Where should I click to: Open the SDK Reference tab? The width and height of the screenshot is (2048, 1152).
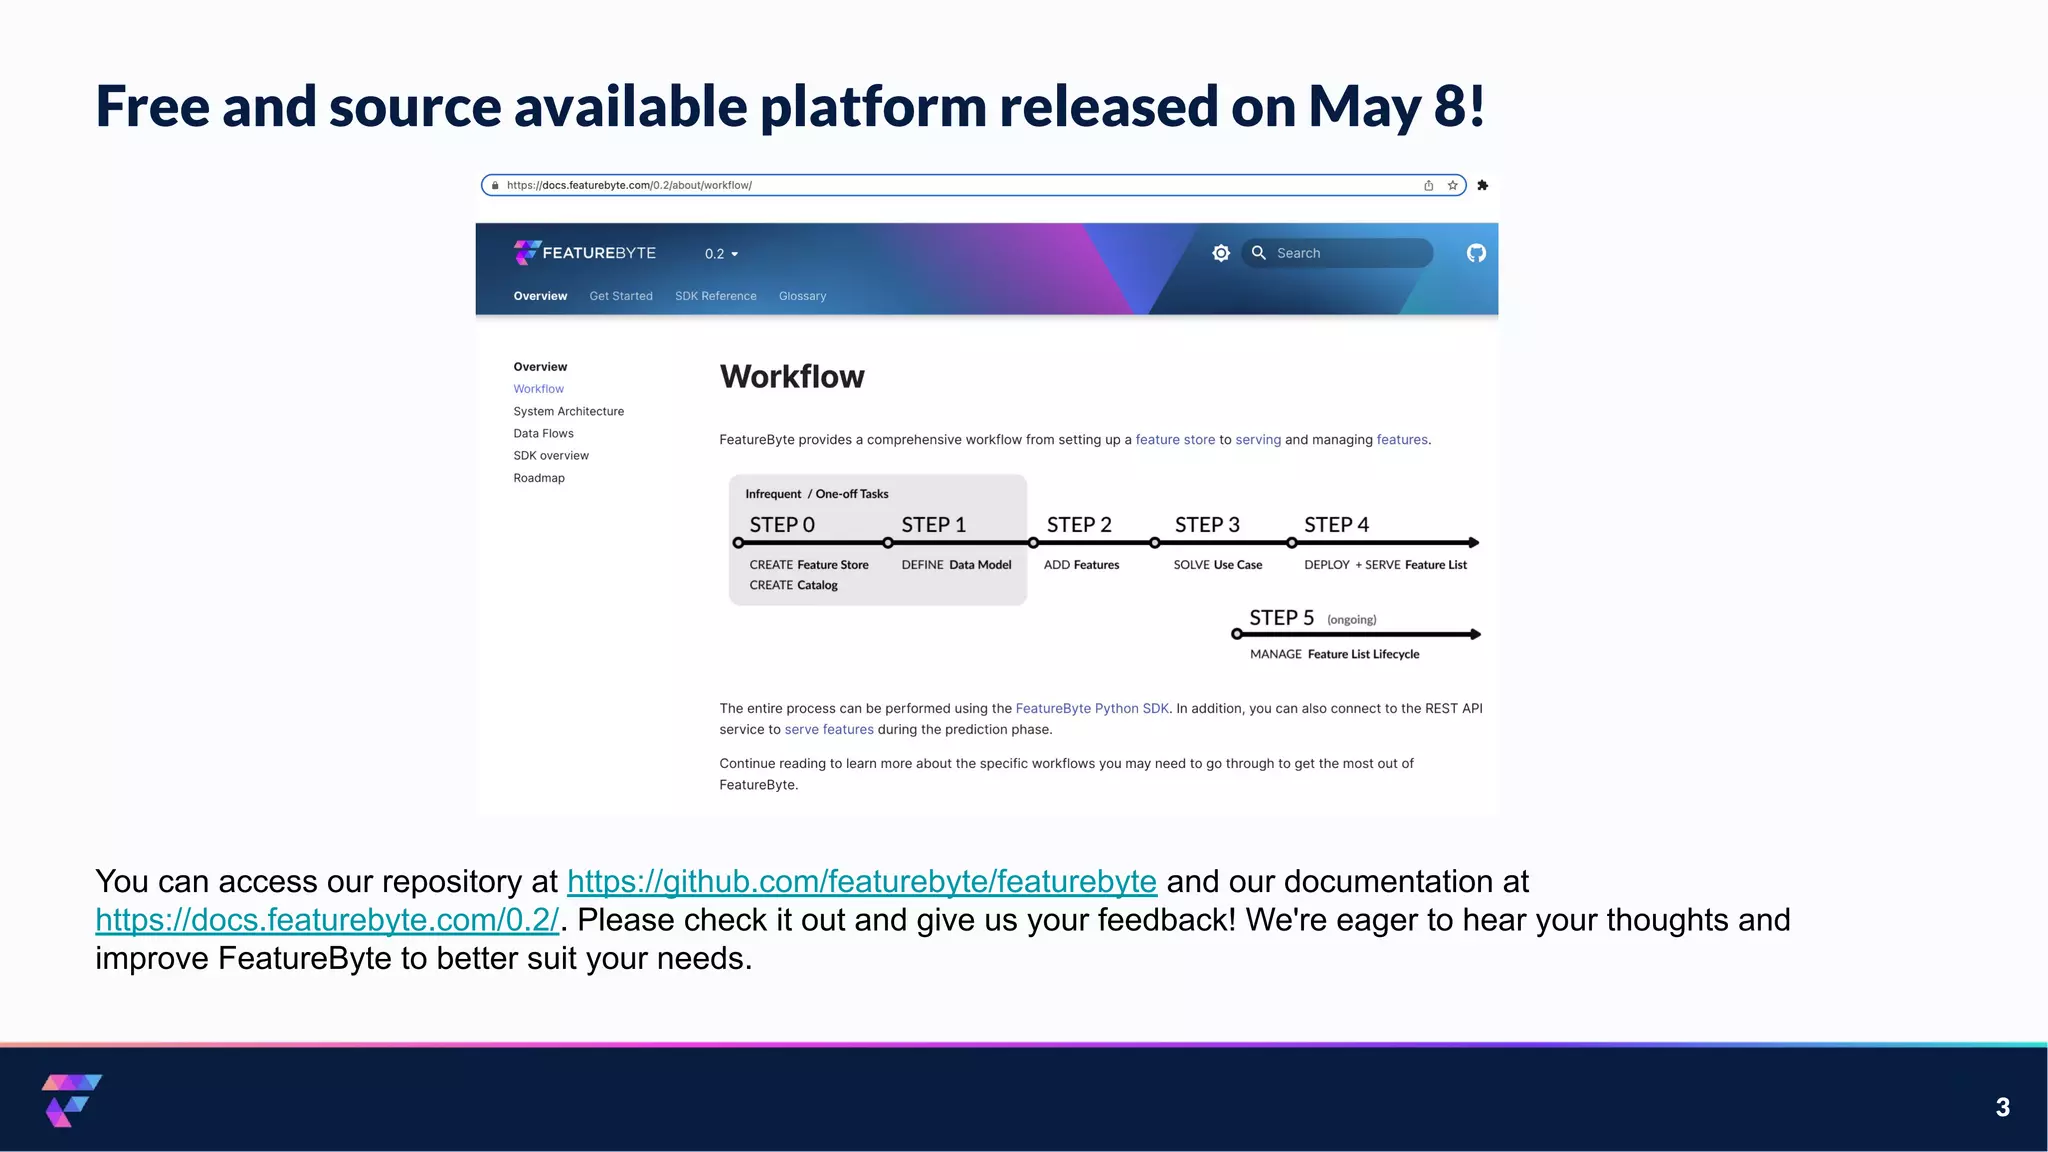click(x=716, y=296)
